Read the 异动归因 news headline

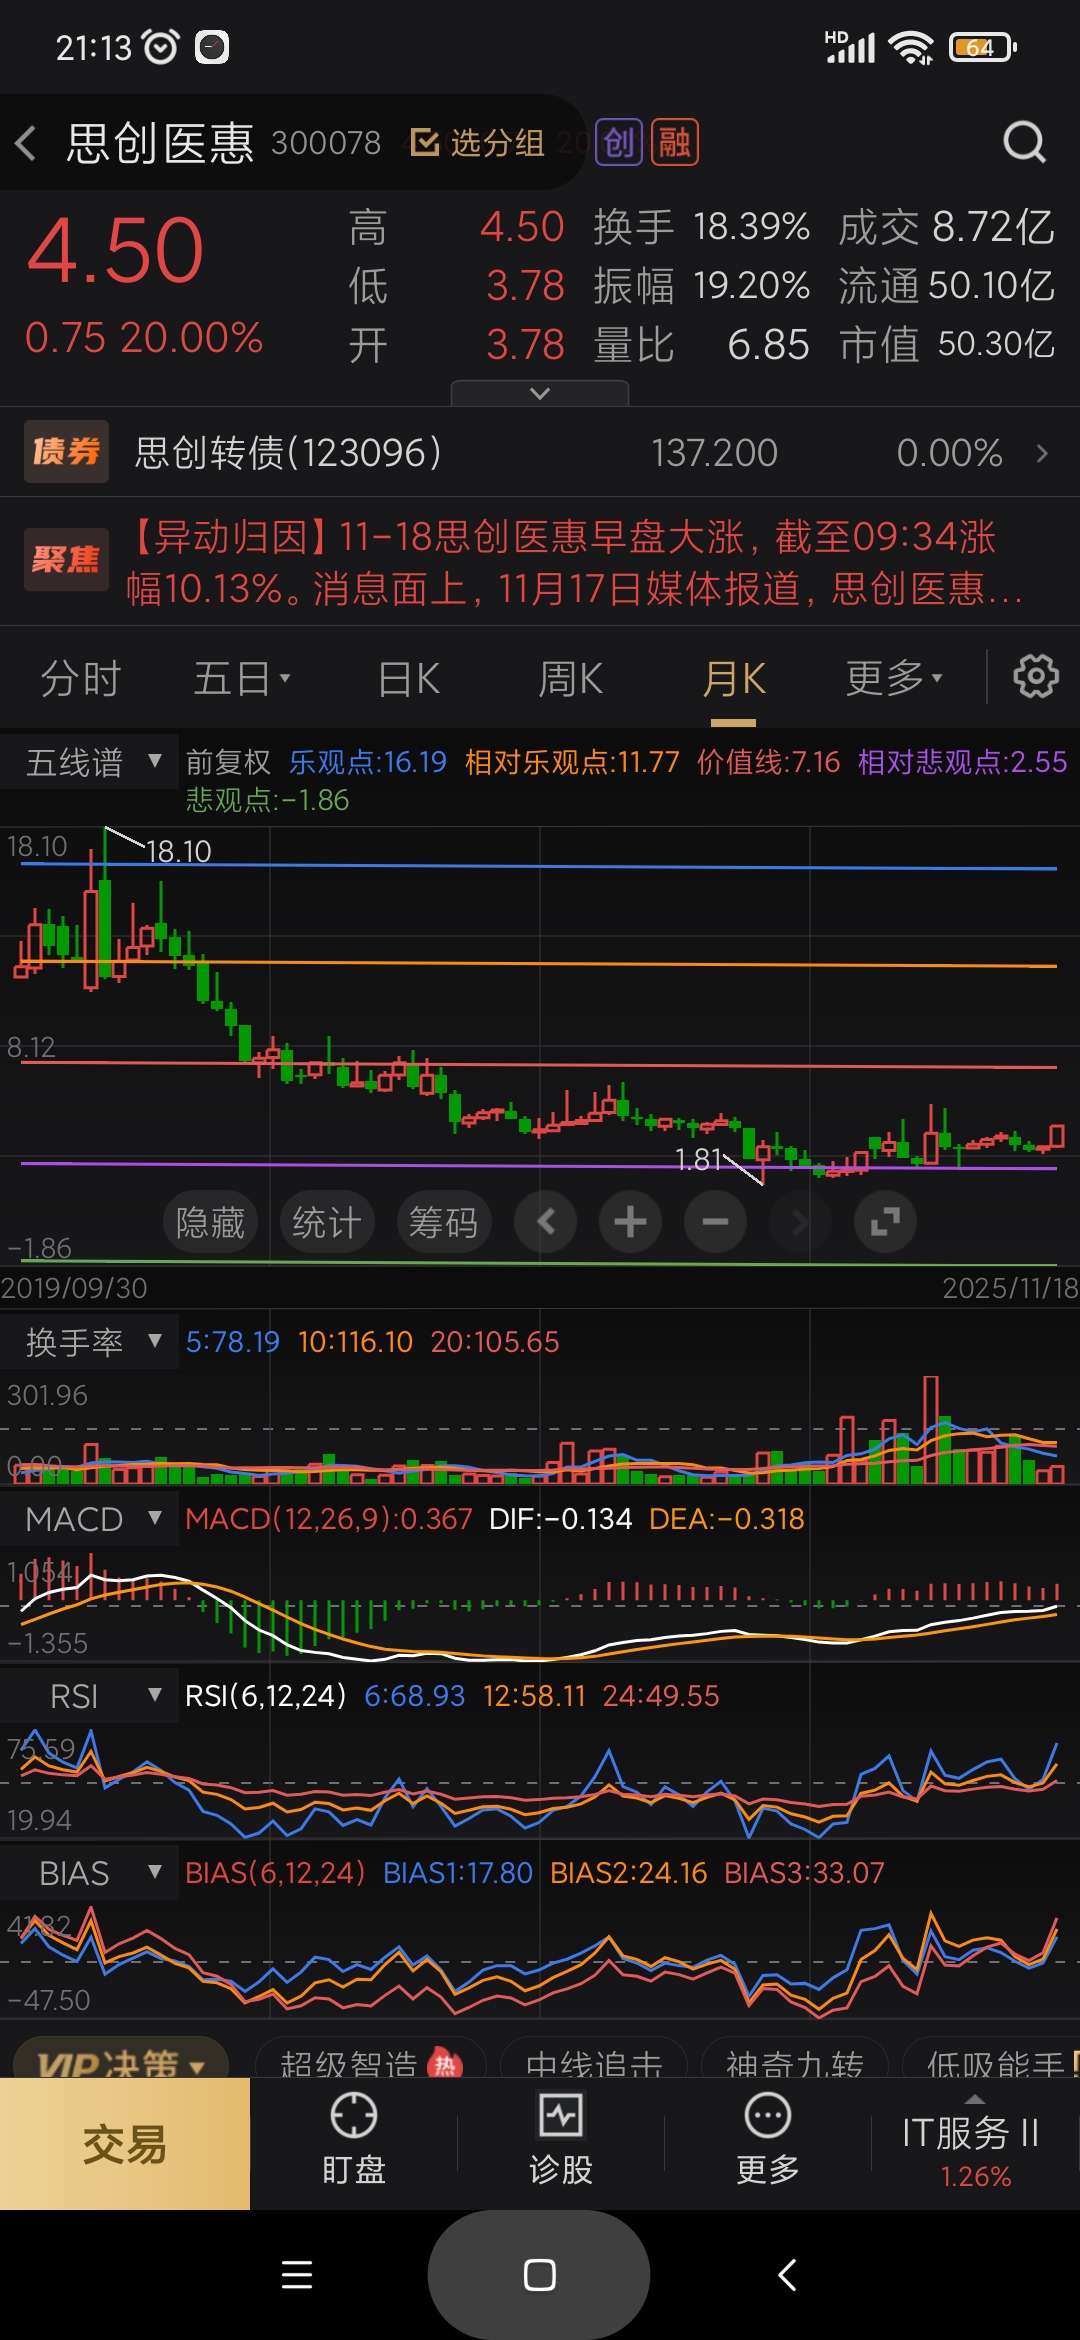point(574,562)
